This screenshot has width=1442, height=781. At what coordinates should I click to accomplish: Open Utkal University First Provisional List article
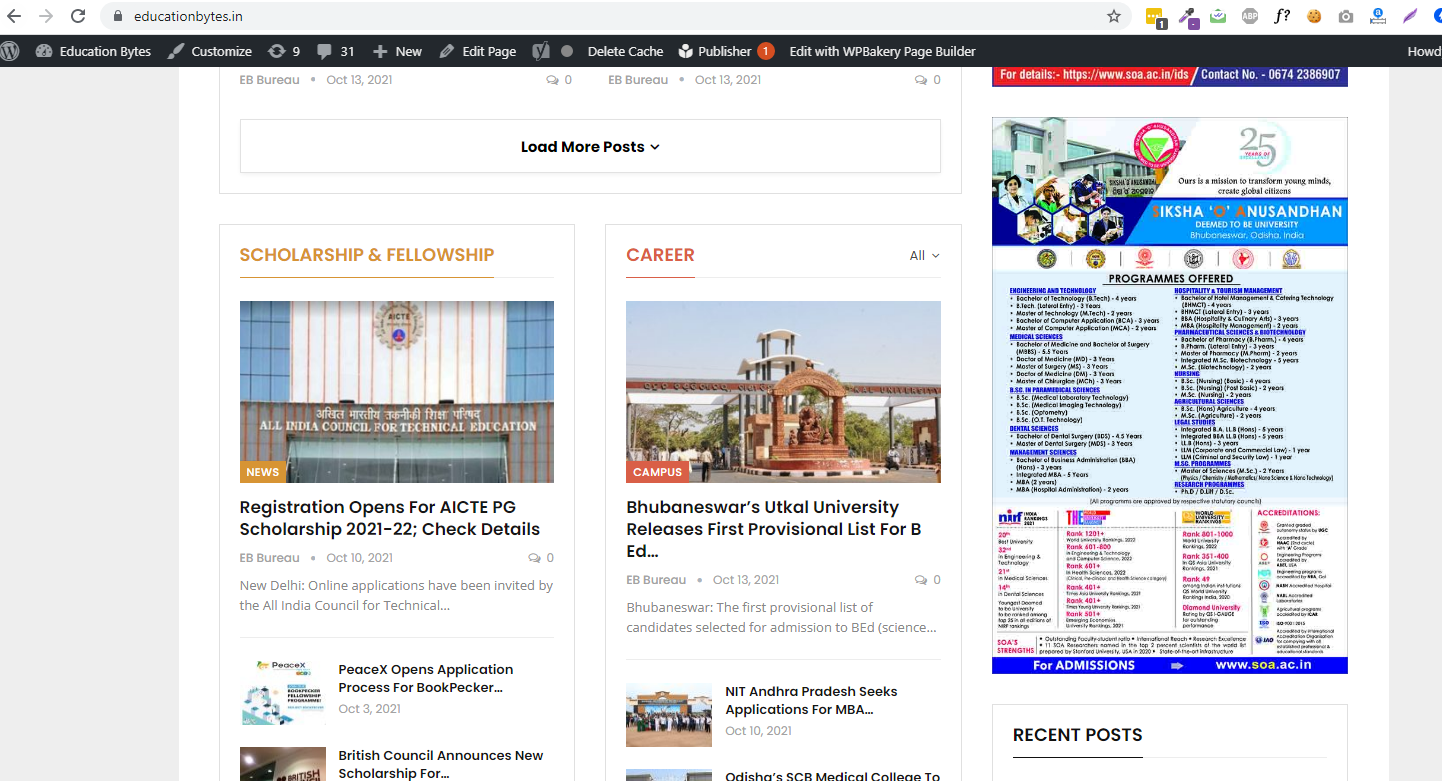pos(774,529)
